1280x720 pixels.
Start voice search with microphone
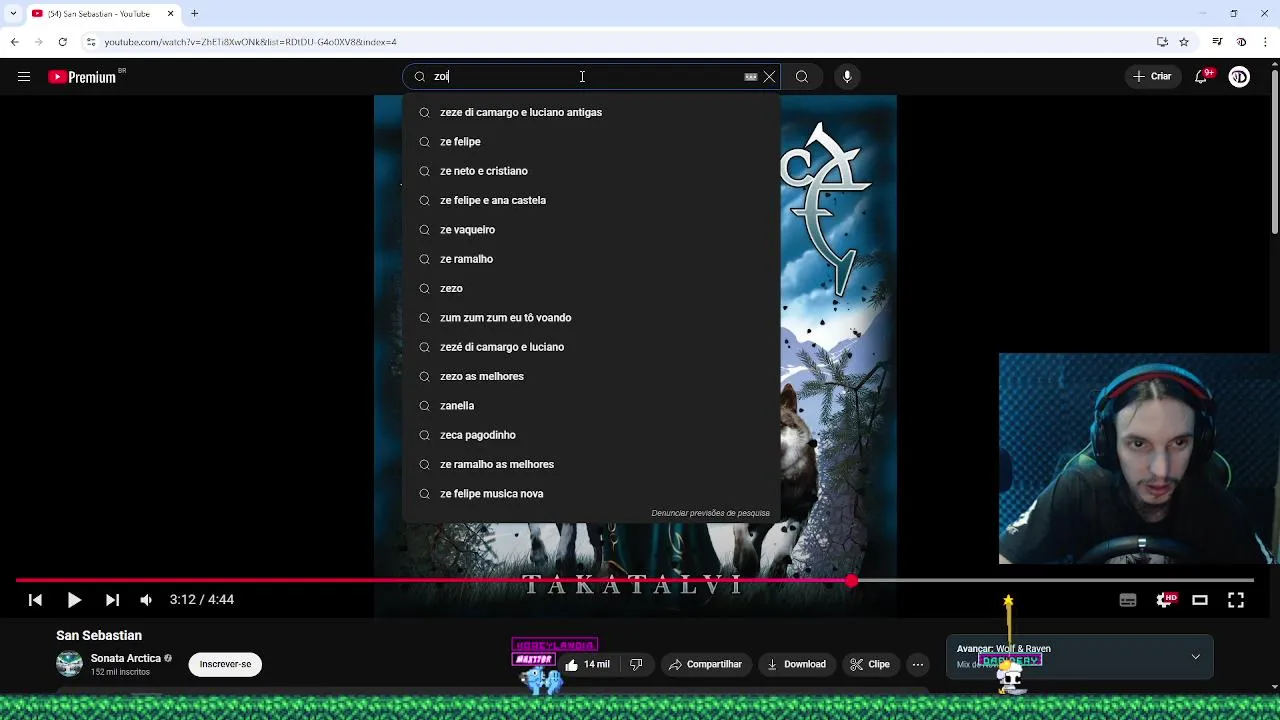pyautogui.click(x=847, y=77)
